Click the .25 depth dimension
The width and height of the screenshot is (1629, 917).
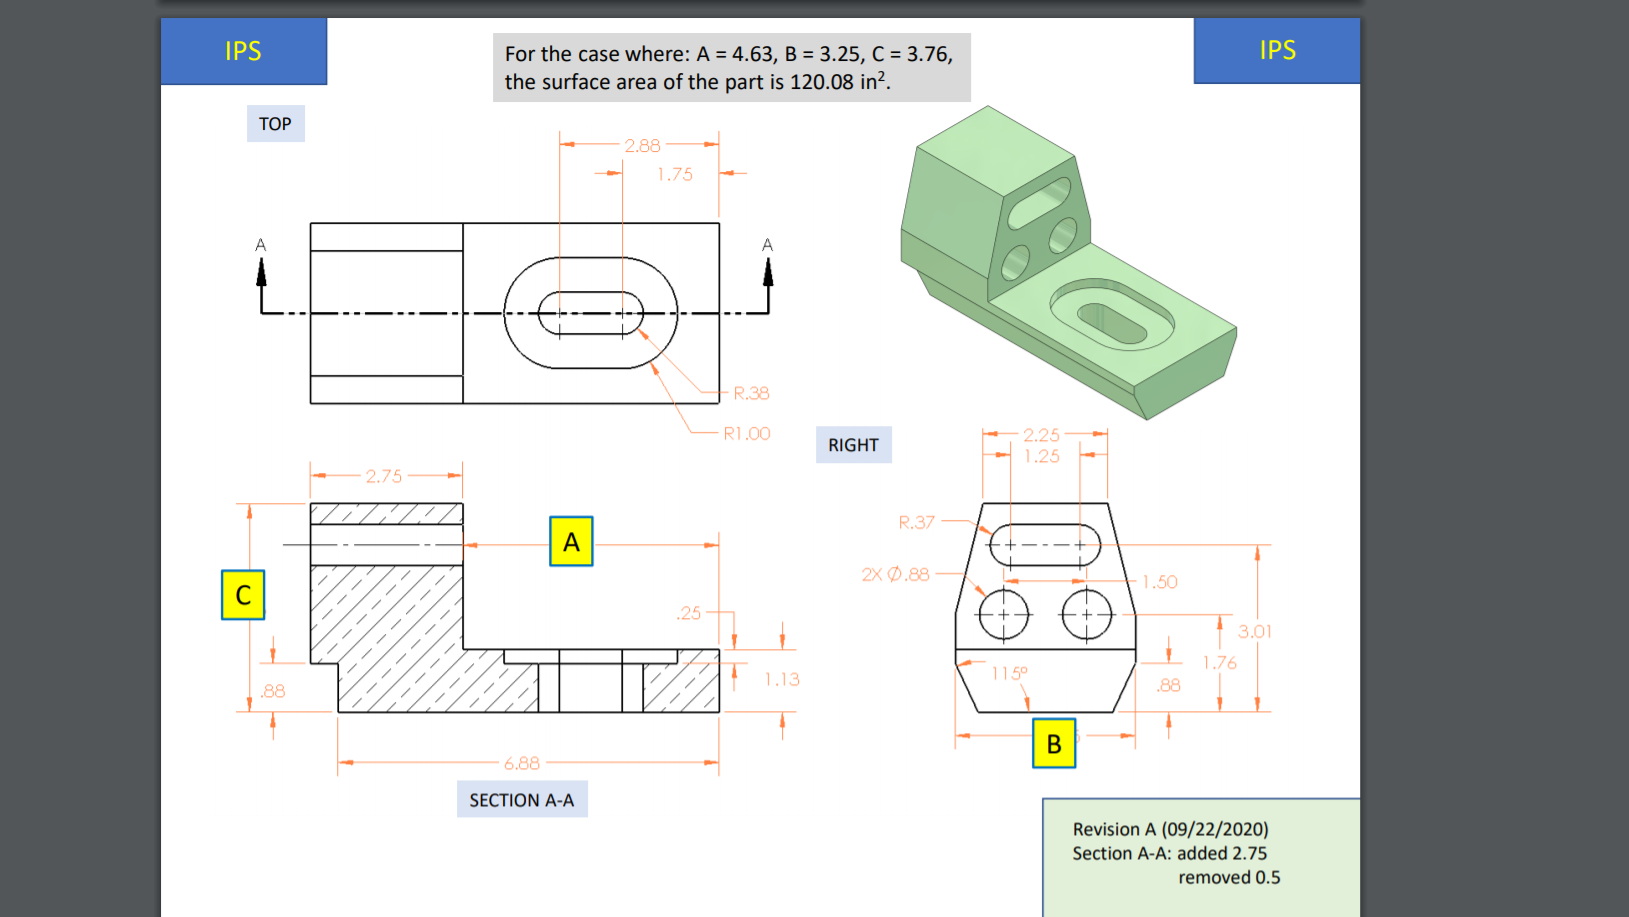click(689, 613)
